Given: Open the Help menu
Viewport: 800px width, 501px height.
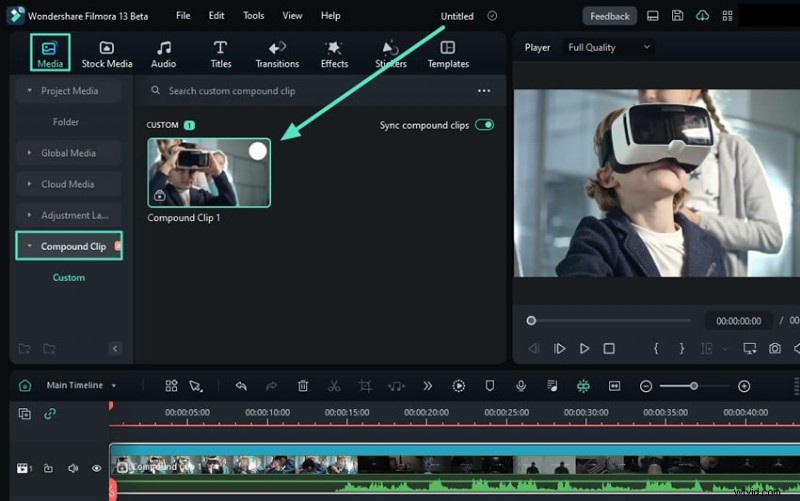Looking at the screenshot, I should point(330,16).
